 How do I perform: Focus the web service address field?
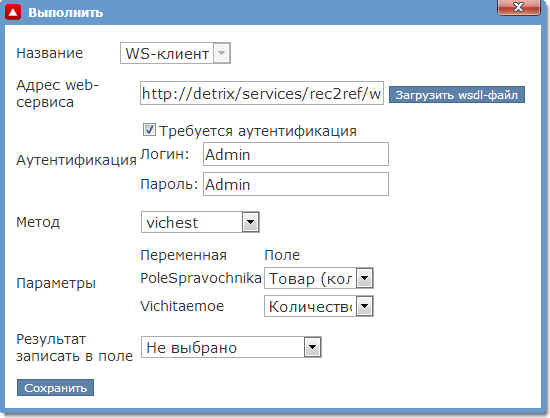point(262,93)
